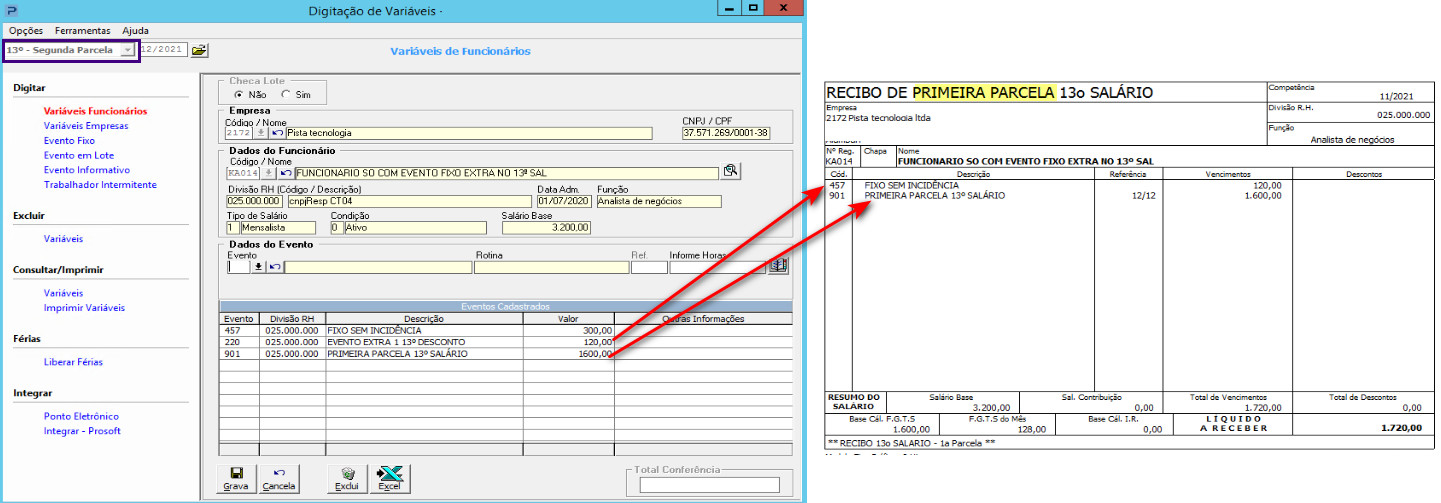Screen dimensions: 1441x503
Task: Open Variáveis Funcionários link under Digitar
Action: tap(95, 111)
